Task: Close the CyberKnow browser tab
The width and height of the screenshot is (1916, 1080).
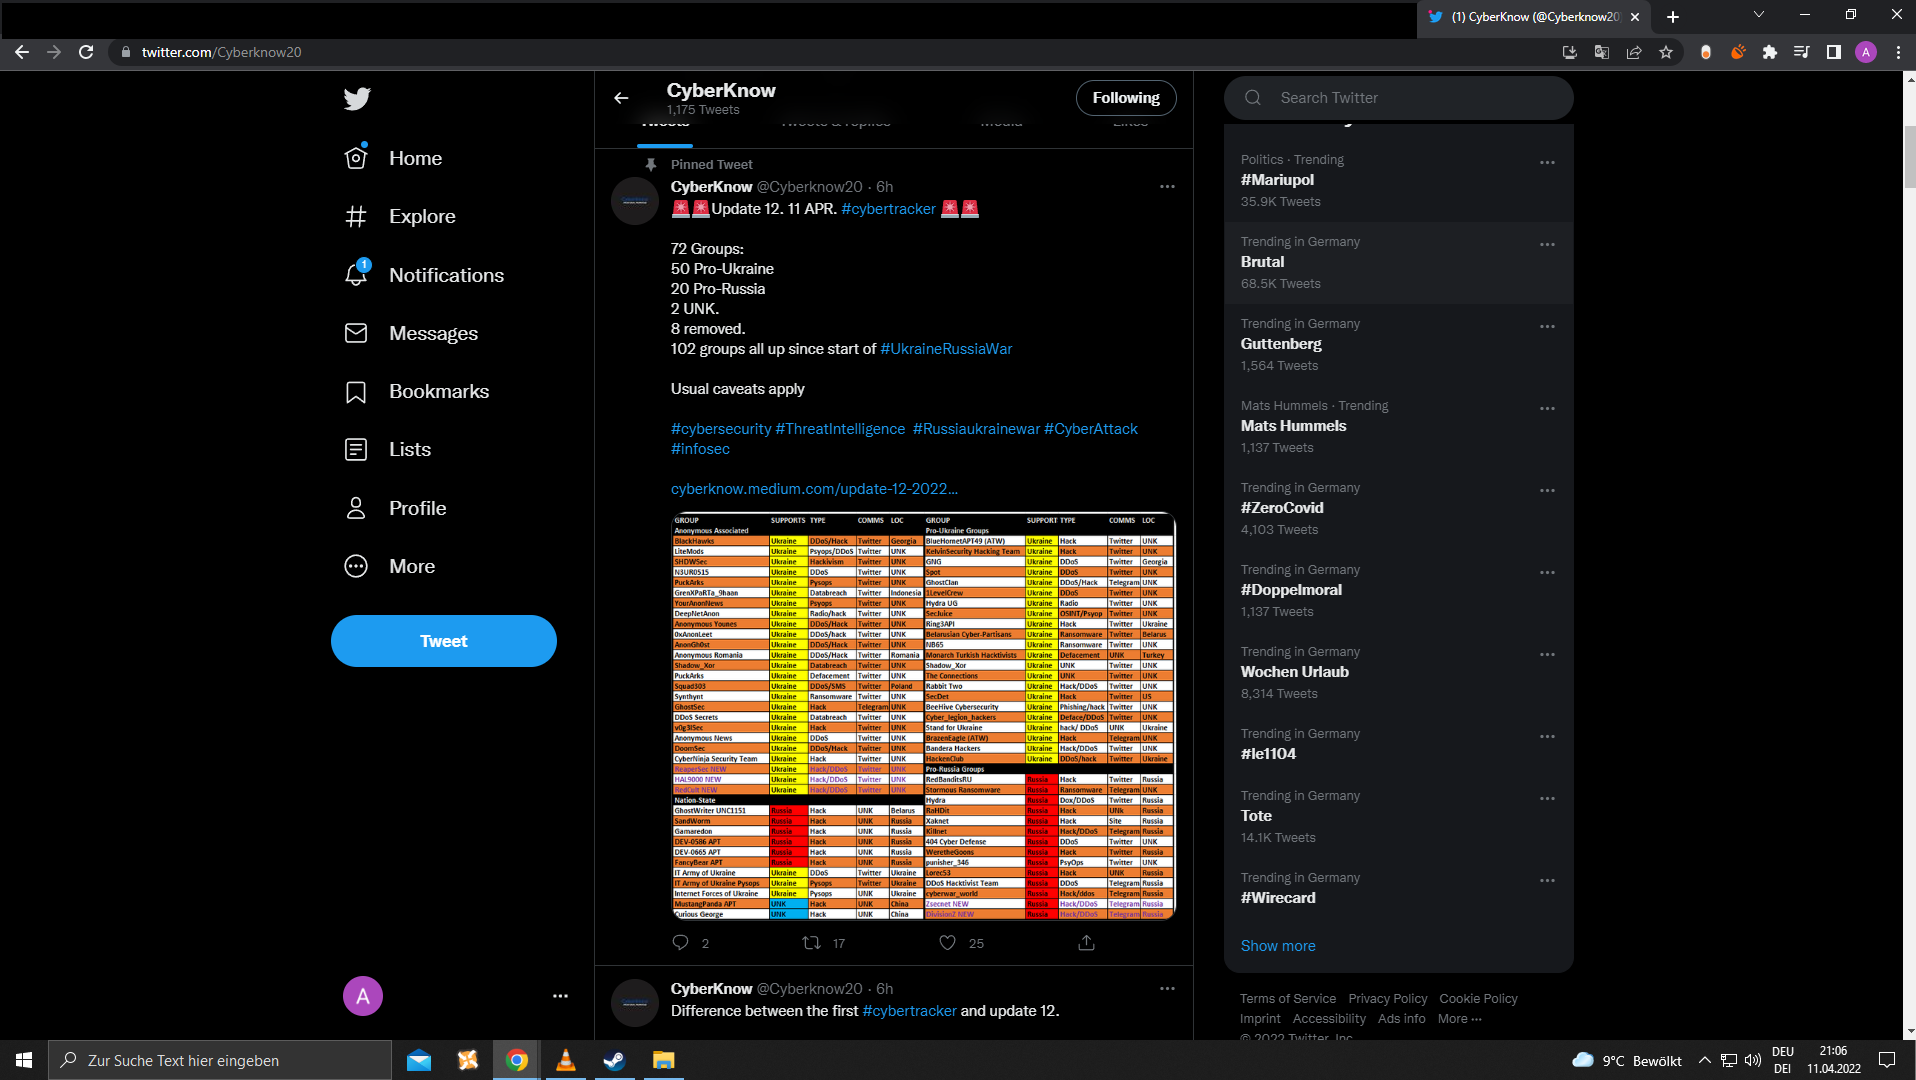Action: point(1635,17)
